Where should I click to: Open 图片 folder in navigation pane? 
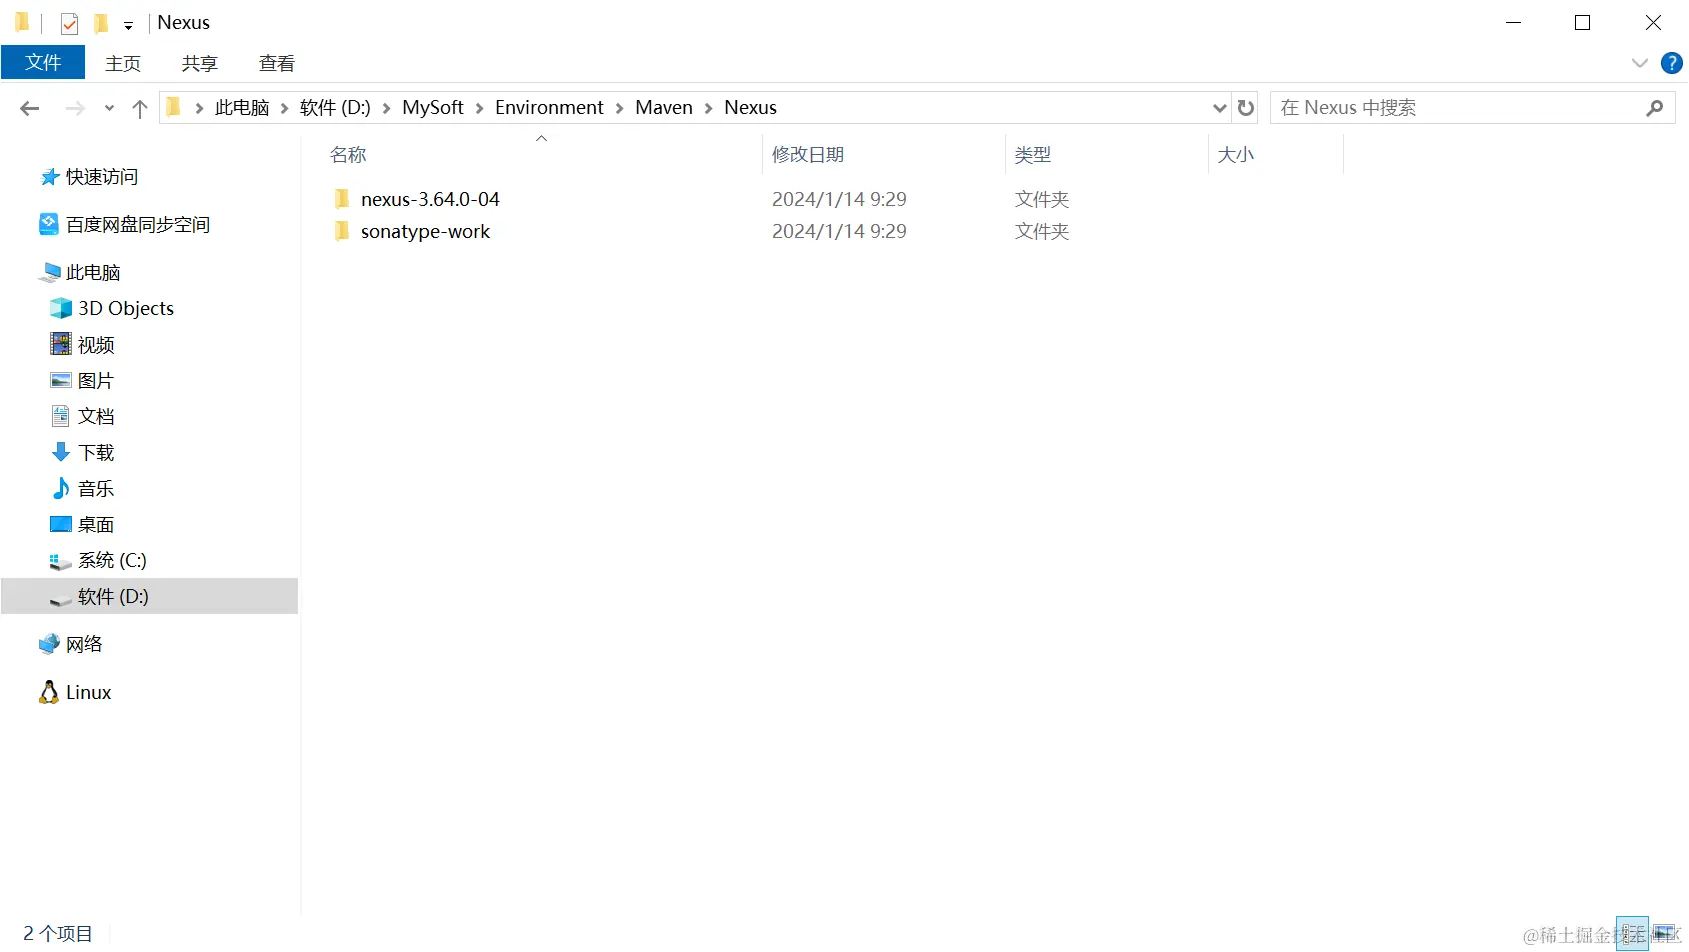pyautogui.click(x=96, y=381)
